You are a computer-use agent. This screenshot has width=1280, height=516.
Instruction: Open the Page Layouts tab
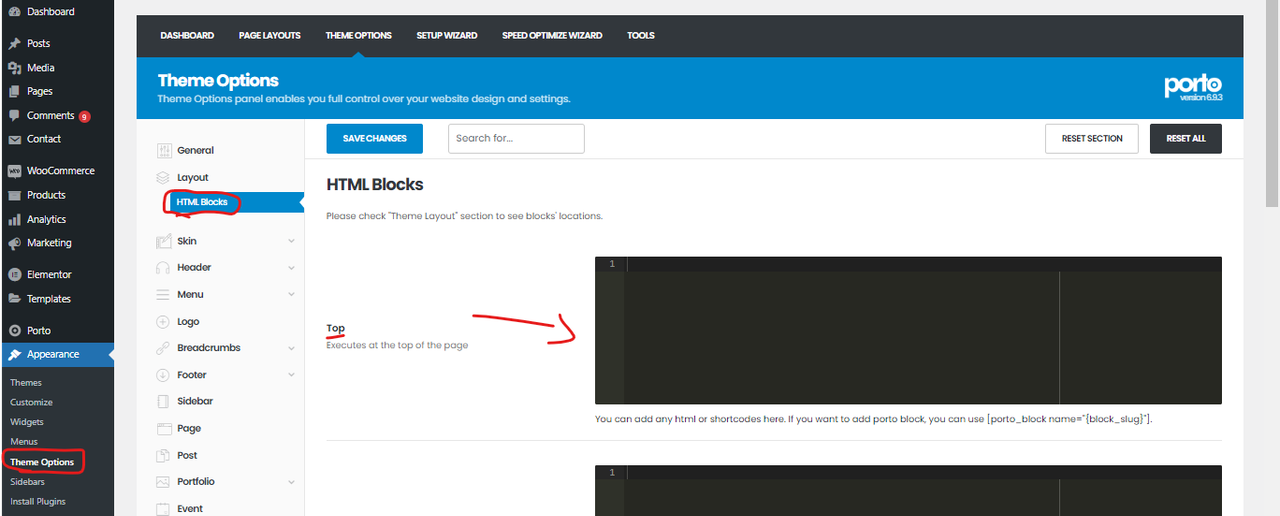tap(270, 36)
